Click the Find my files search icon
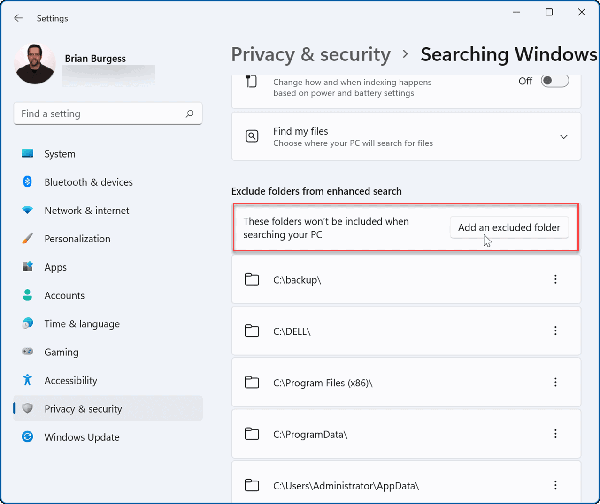Image resolution: width=600 pixels, height=504 pixels. click(252, 136)
